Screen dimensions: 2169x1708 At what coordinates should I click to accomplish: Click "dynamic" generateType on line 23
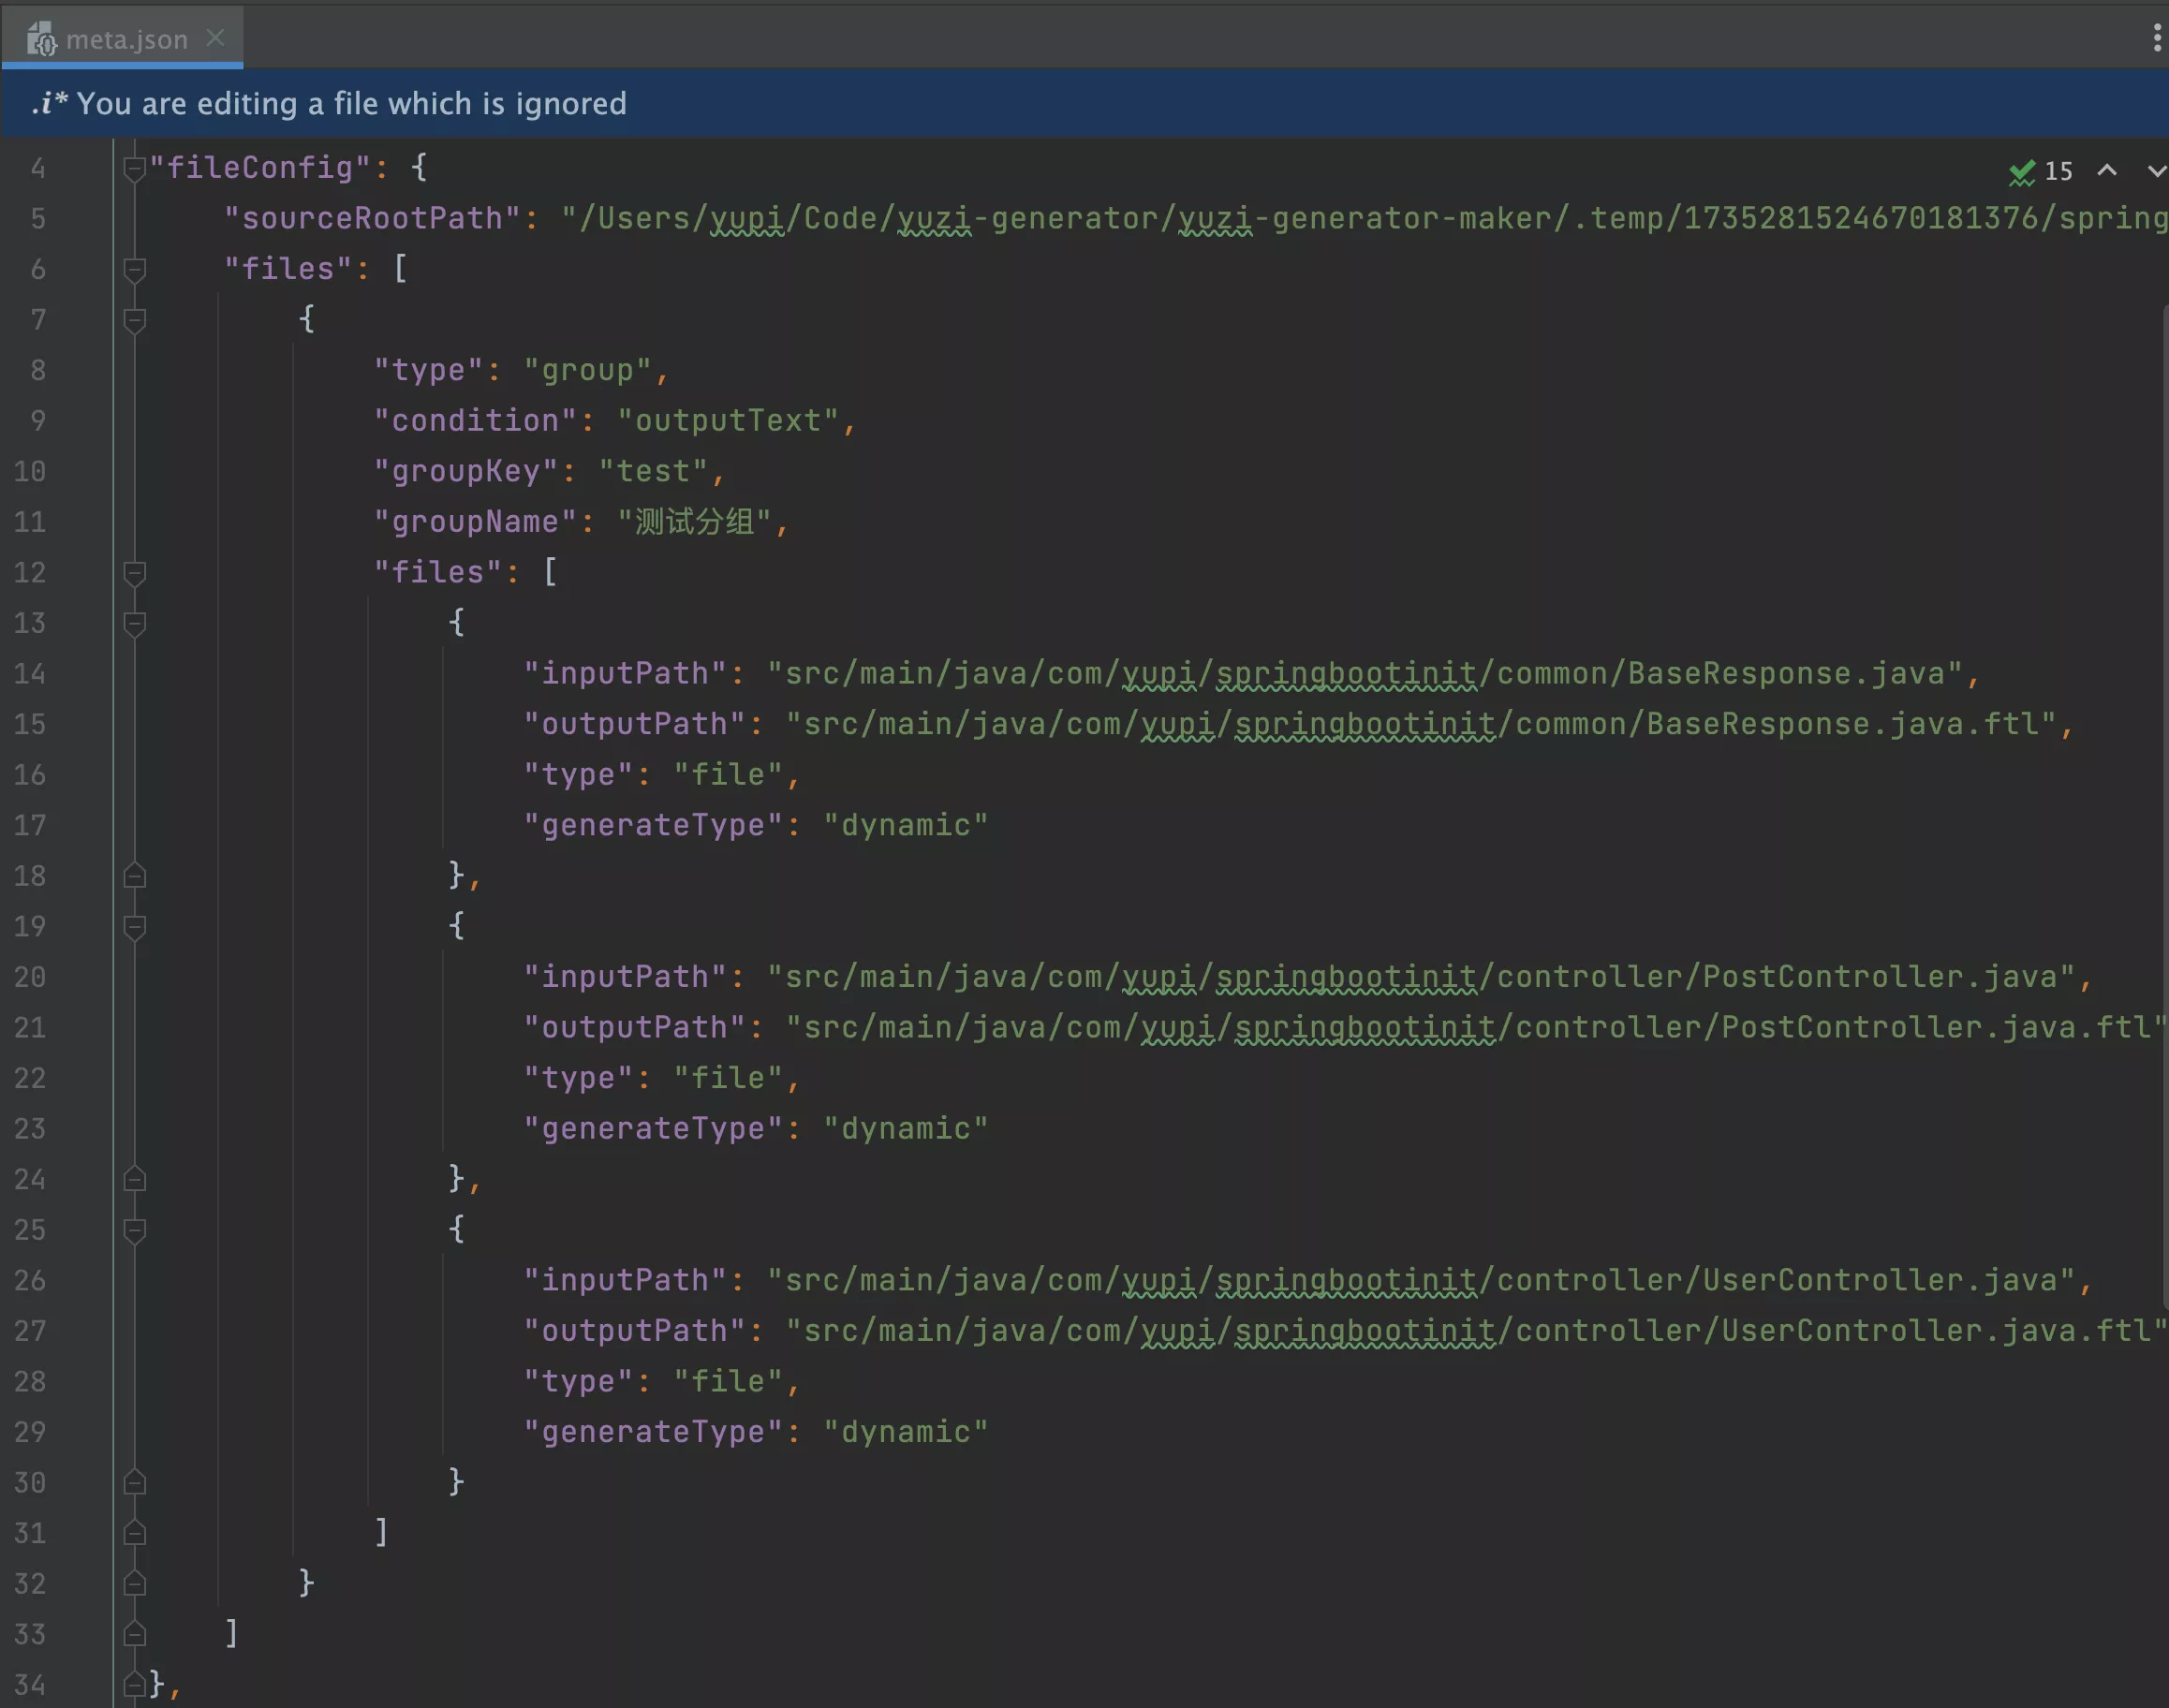[906, 1129]
